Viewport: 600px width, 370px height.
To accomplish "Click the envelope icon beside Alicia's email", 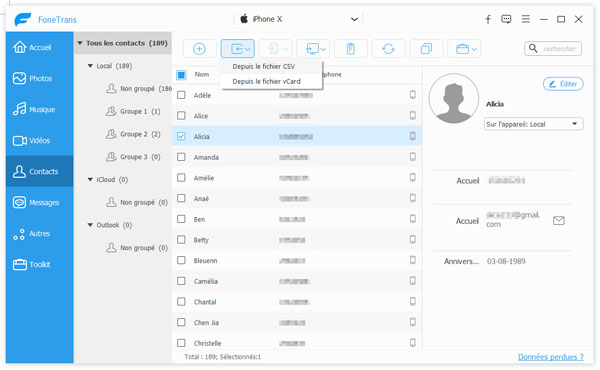I will coord(559,220).
